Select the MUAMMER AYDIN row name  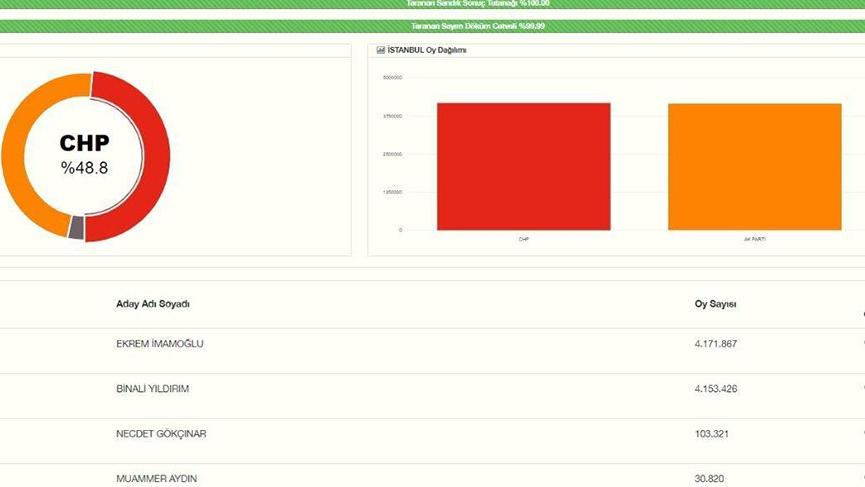coord(156,479)
